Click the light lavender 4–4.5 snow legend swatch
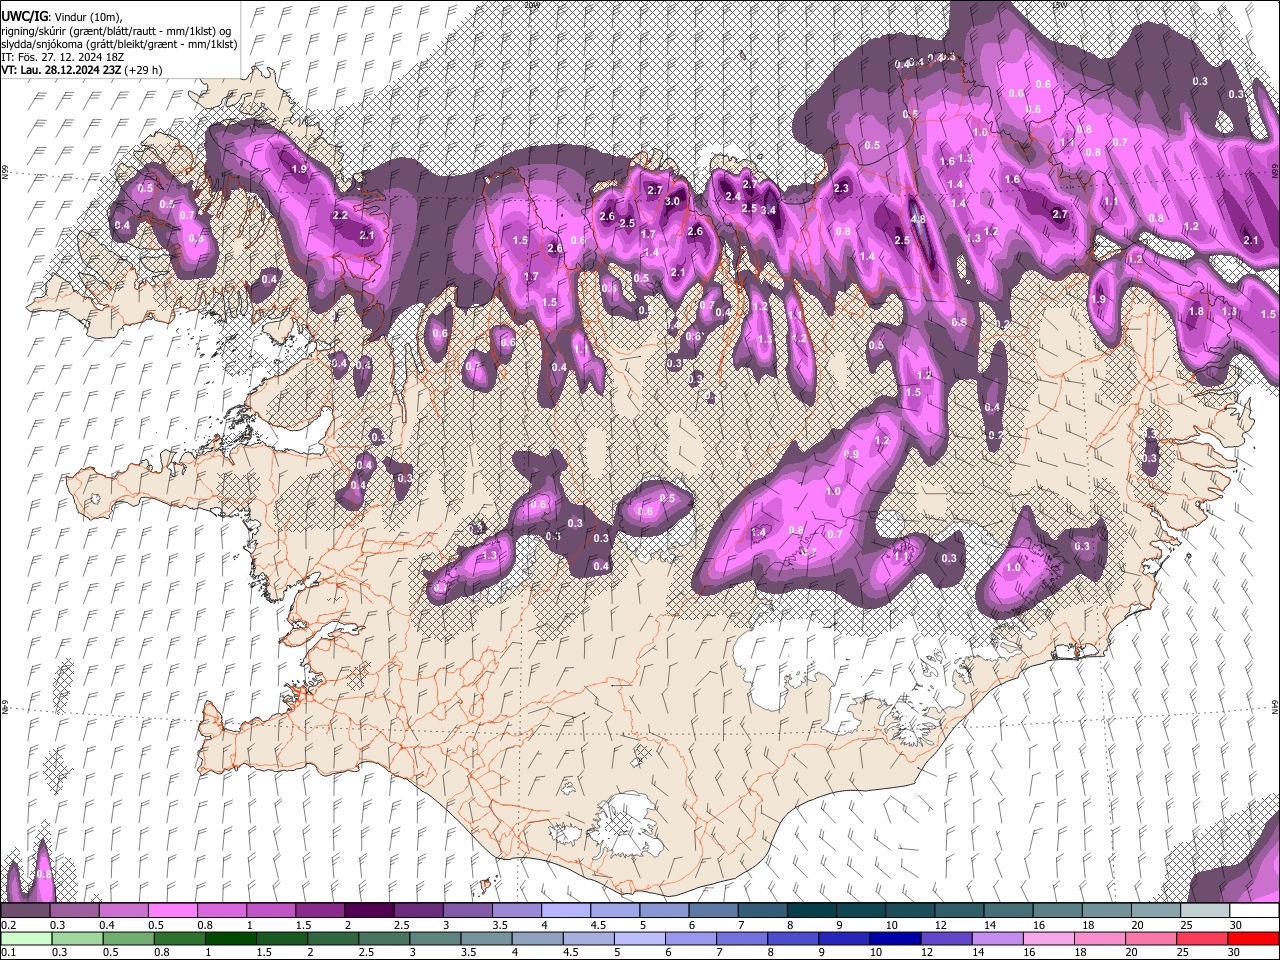The width and height of the screenshot is (1280, 960). [565, 911]
